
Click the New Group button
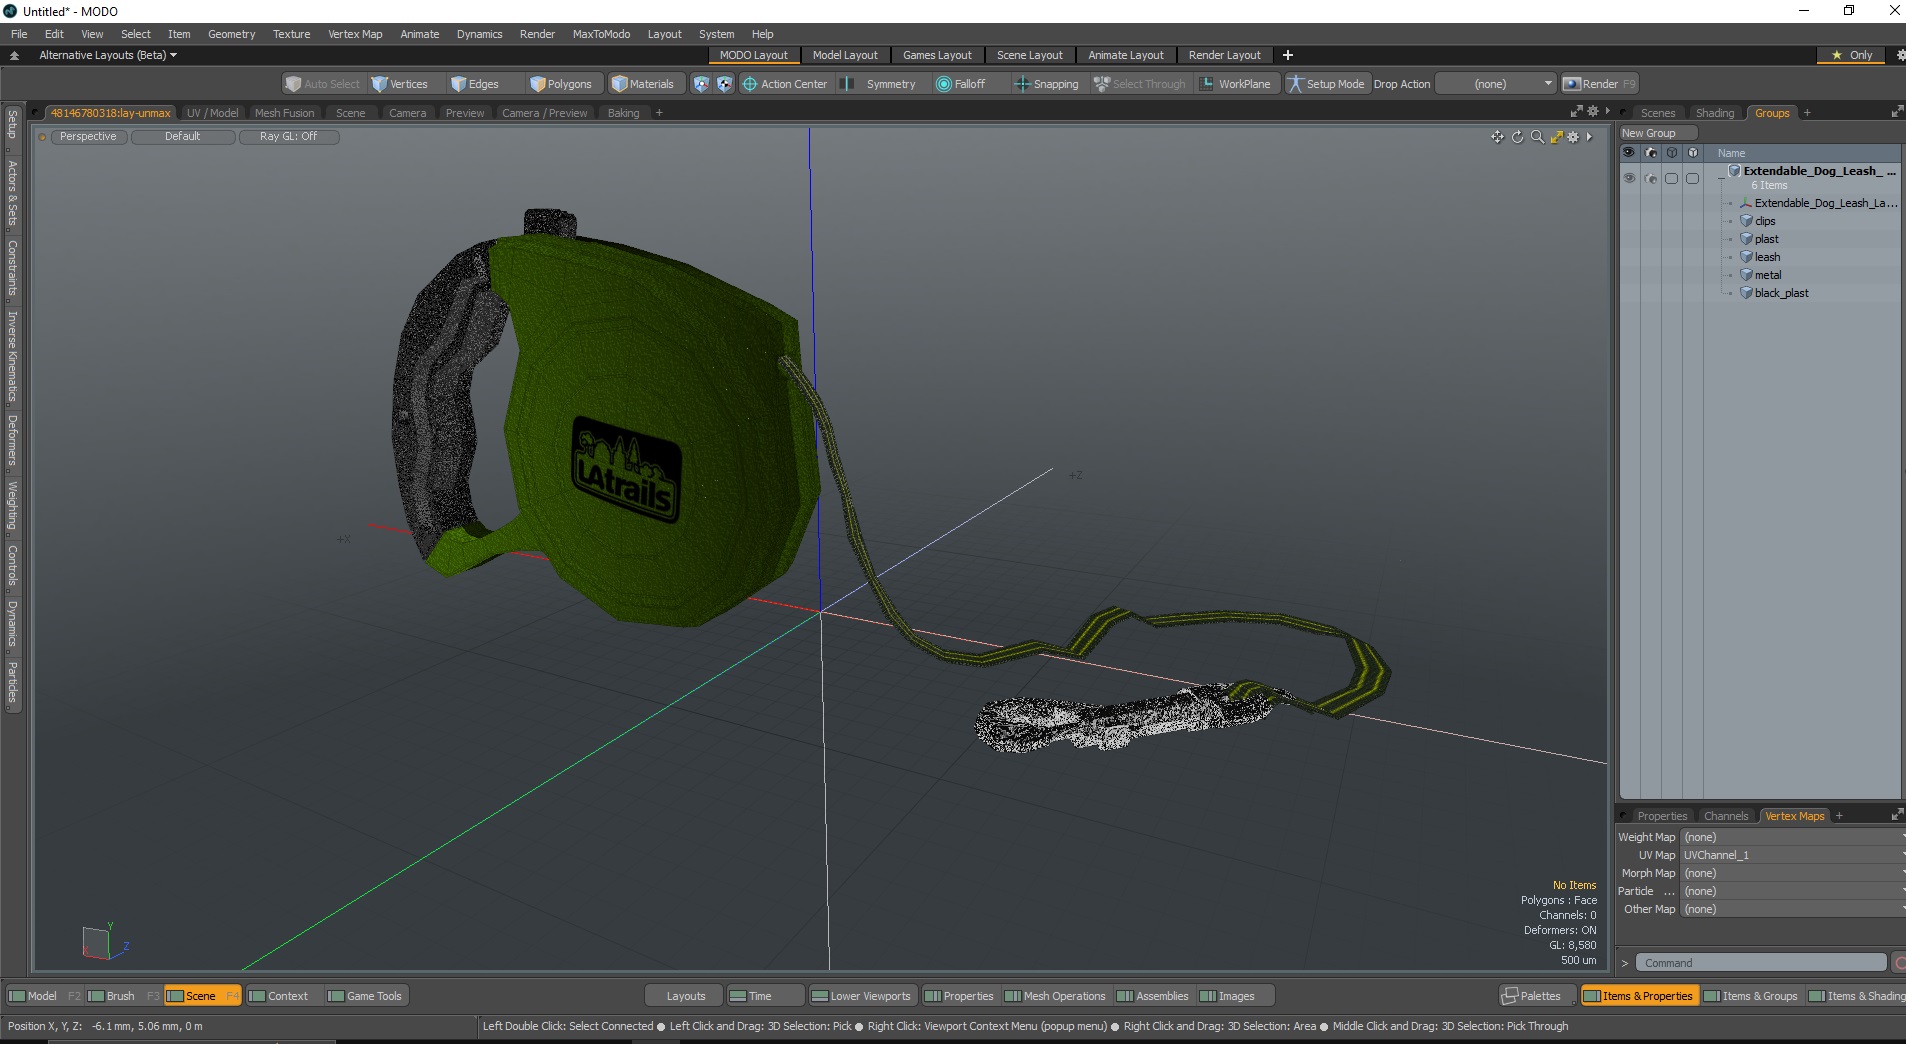coord(1658,133)
